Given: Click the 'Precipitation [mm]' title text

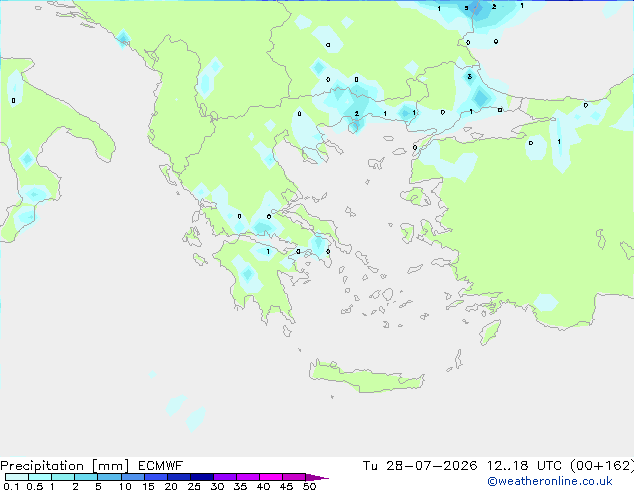Looking at the screenshot, I should coord(65,466).
